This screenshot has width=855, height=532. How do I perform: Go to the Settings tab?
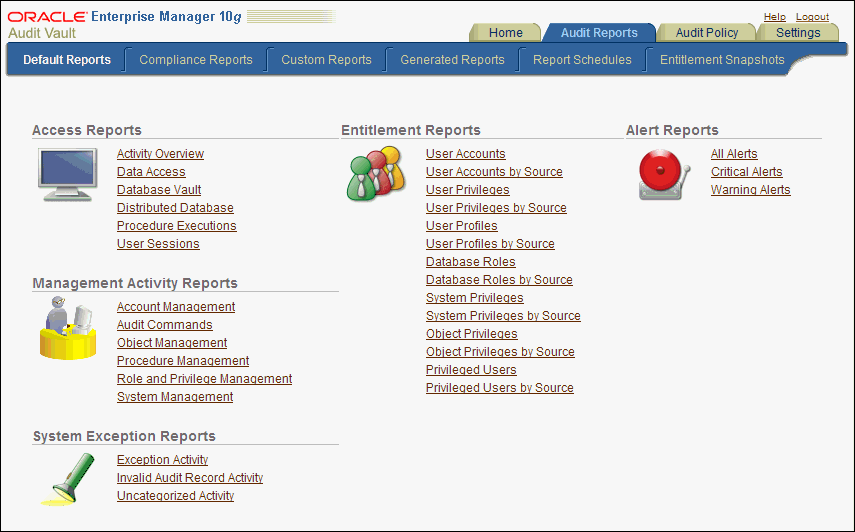pos(798,33)
